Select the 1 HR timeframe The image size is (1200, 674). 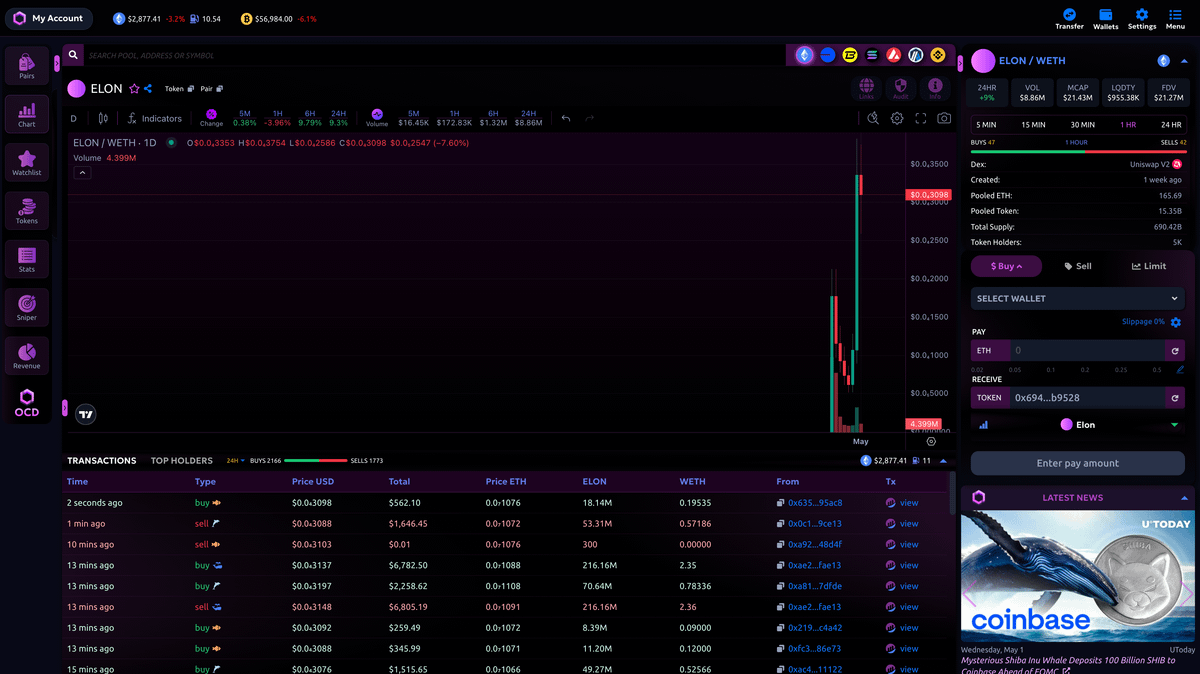tap(1128, 125)
